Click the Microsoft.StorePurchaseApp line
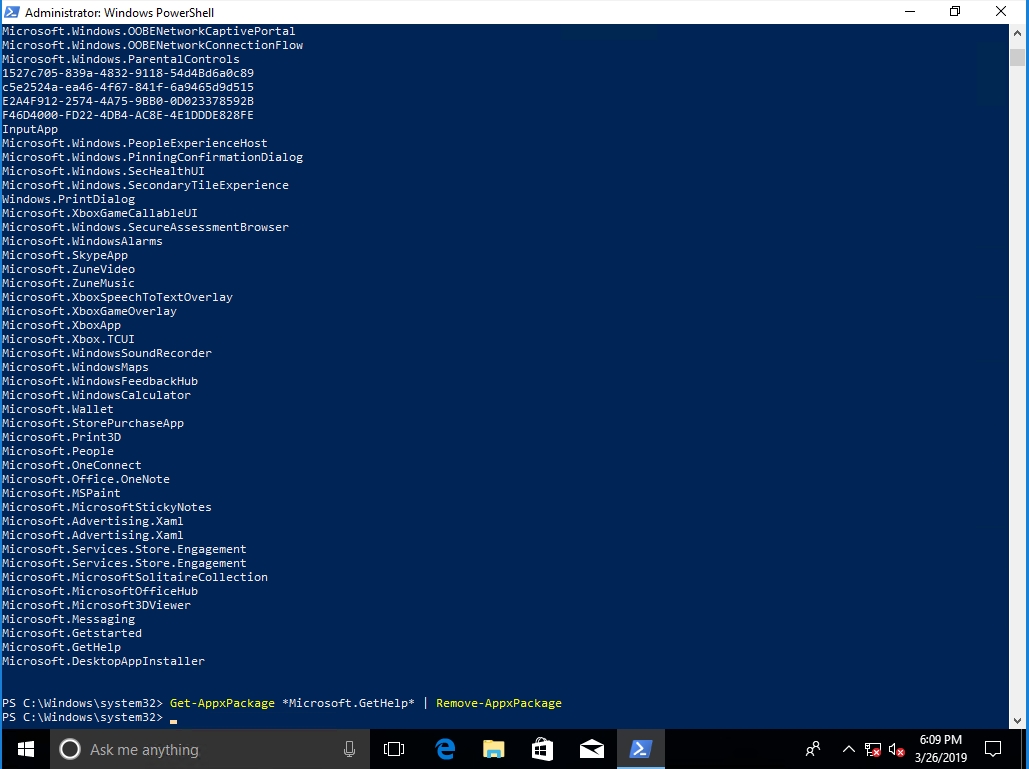Viewport: 1029px width, 769px height. [x=93, y=423]
